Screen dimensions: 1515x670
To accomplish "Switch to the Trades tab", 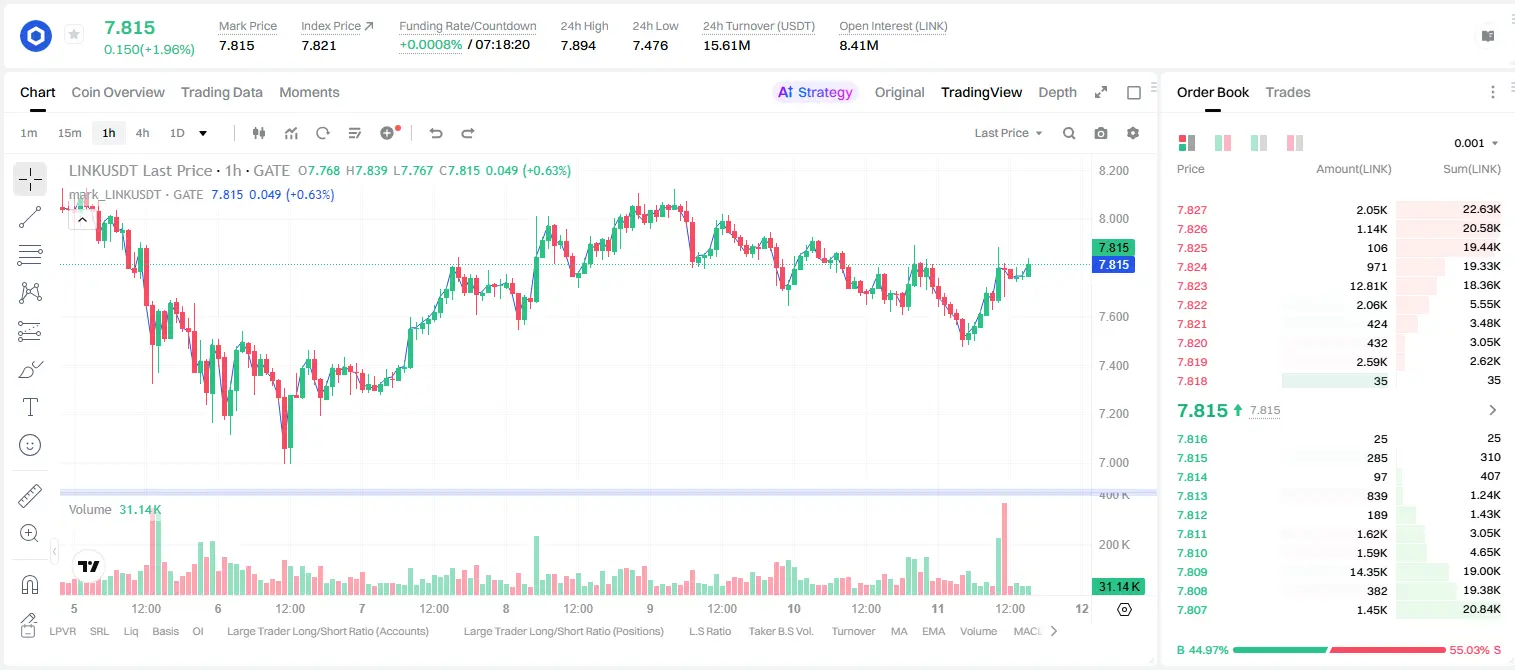I will coord(1287,92).
